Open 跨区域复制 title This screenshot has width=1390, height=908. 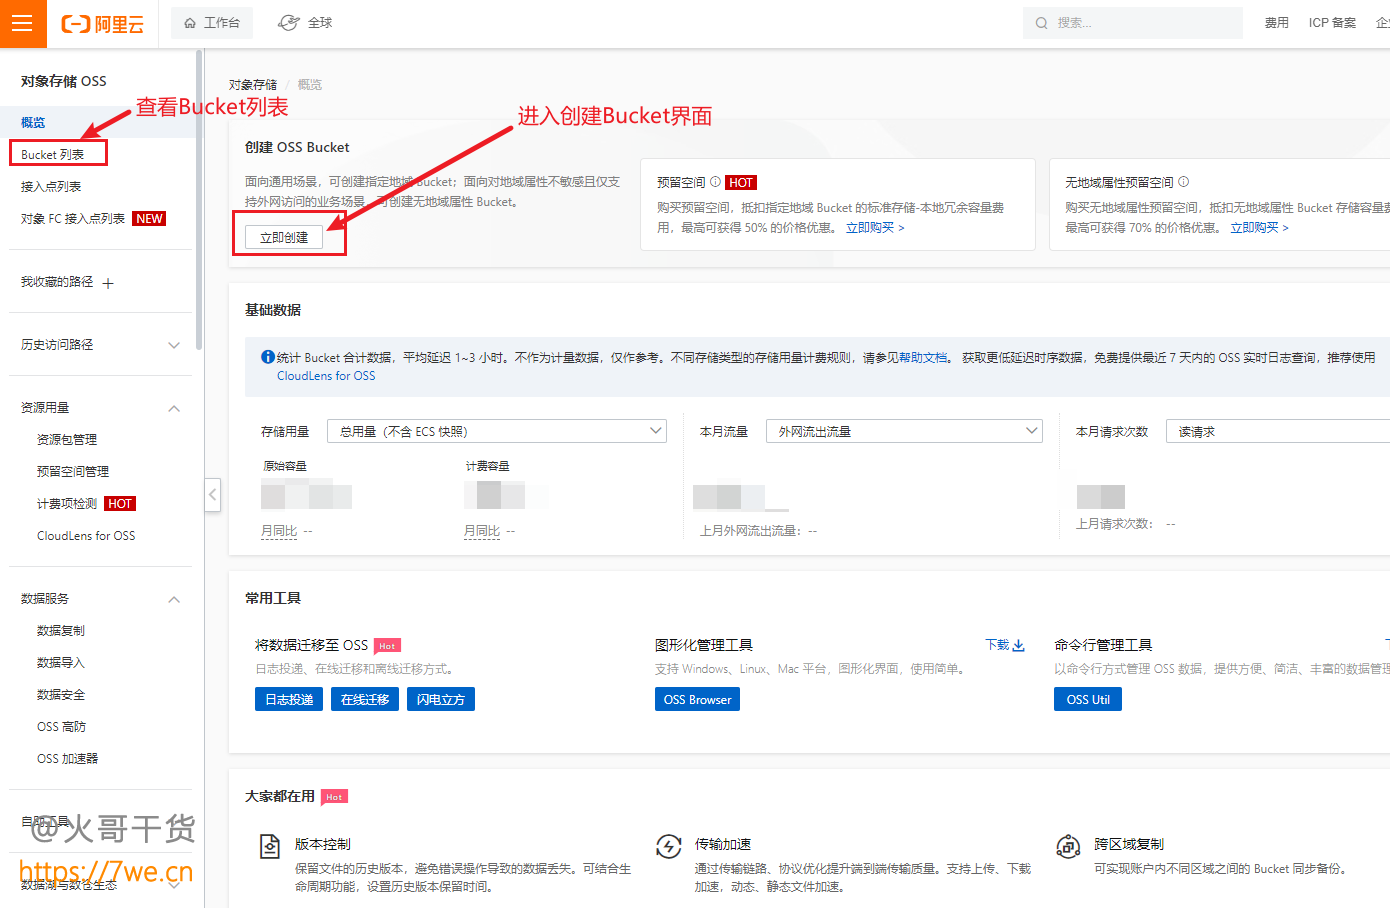pyautogui.click(x=1129, y=844)
